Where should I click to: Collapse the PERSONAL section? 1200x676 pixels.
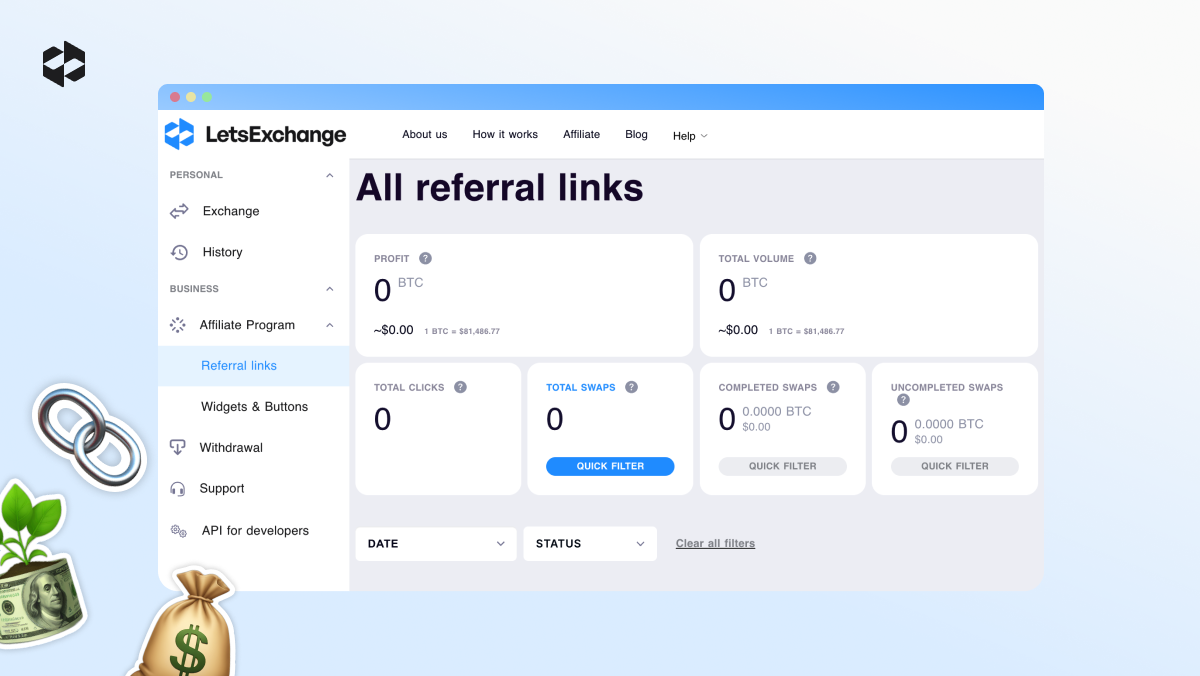click(x=330, y=175)
